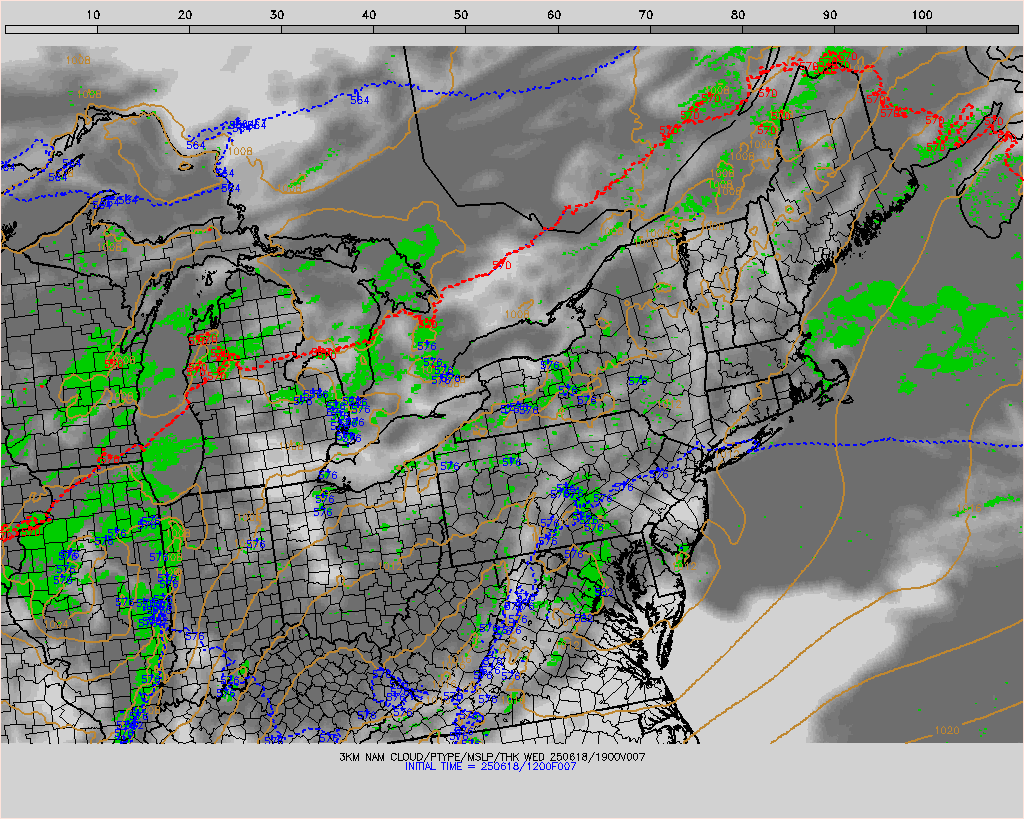Click the "80" label on the cloud scale
Screen dimensions: 1024x819
click(x=738, y=14)
